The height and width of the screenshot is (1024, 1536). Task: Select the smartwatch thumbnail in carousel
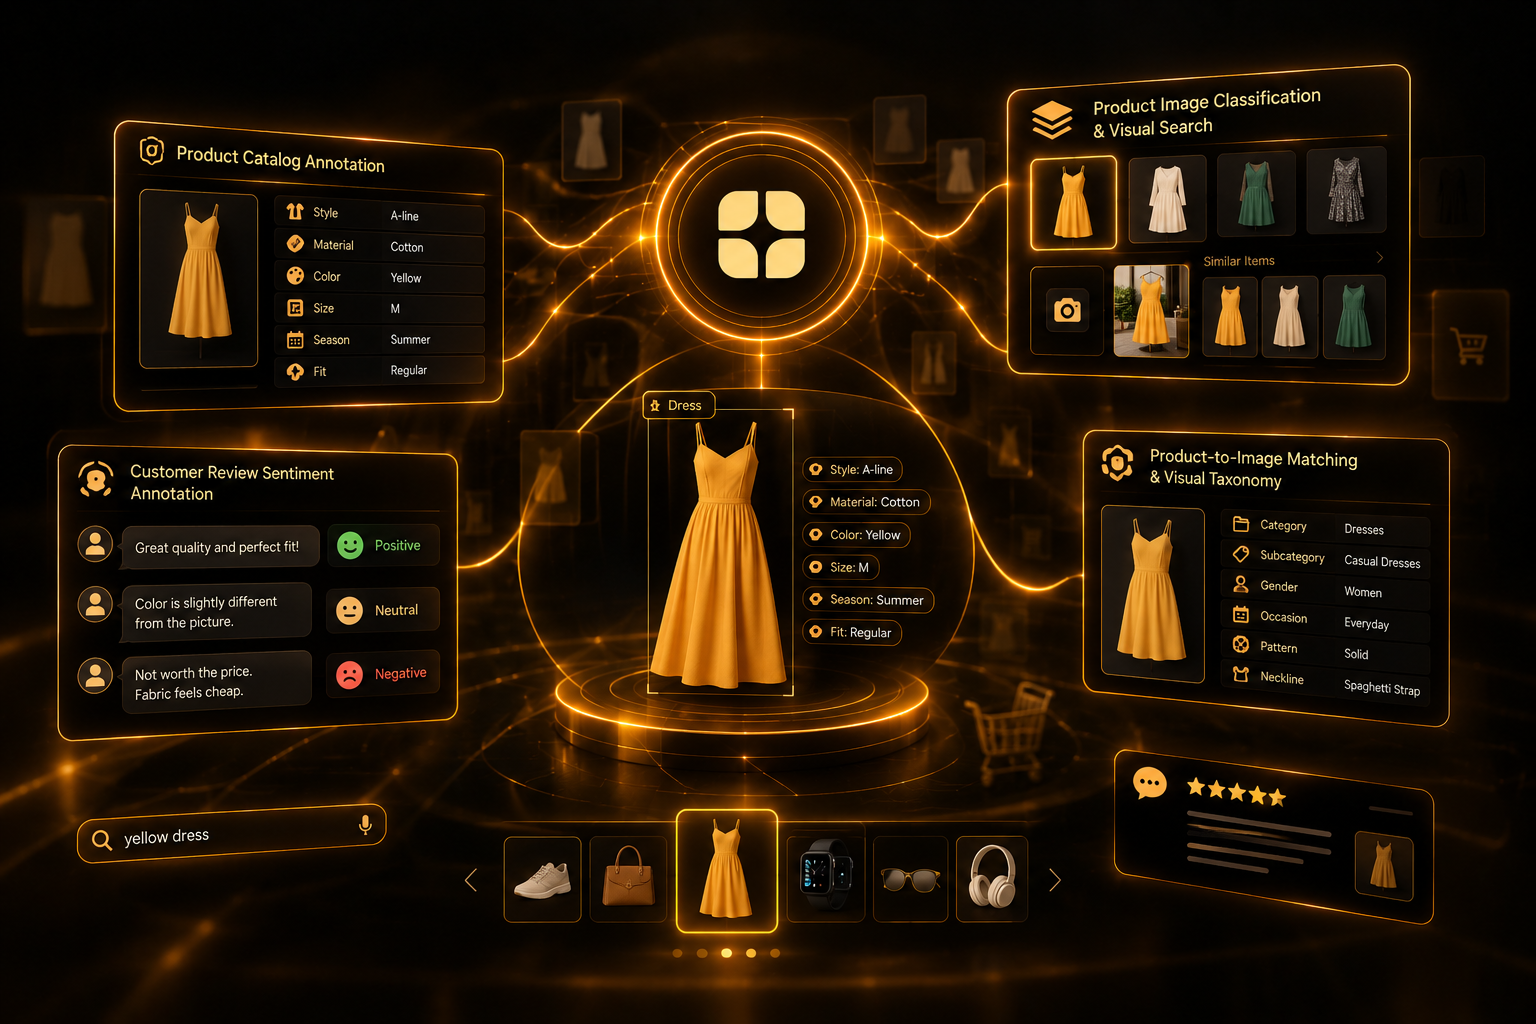(x=825, y=879)
